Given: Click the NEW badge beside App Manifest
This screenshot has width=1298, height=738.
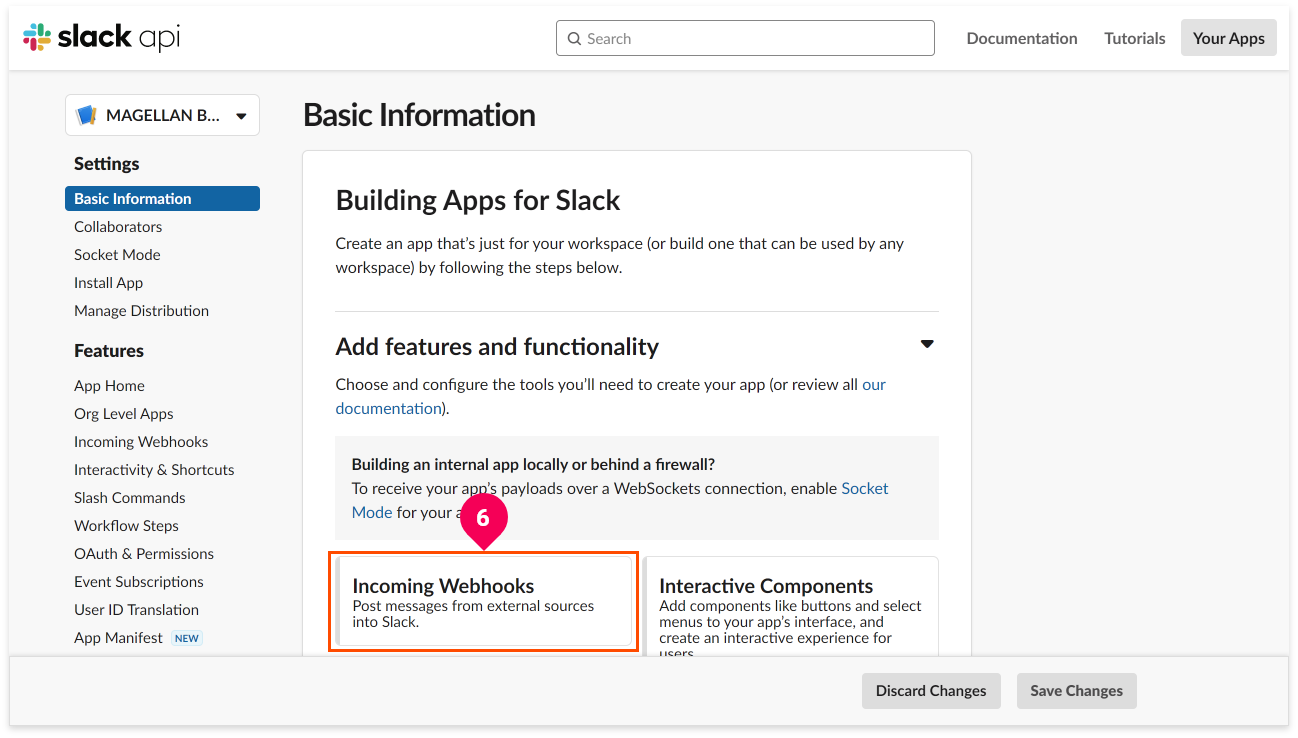Looking at the screenshot, I should coord(187,638).
